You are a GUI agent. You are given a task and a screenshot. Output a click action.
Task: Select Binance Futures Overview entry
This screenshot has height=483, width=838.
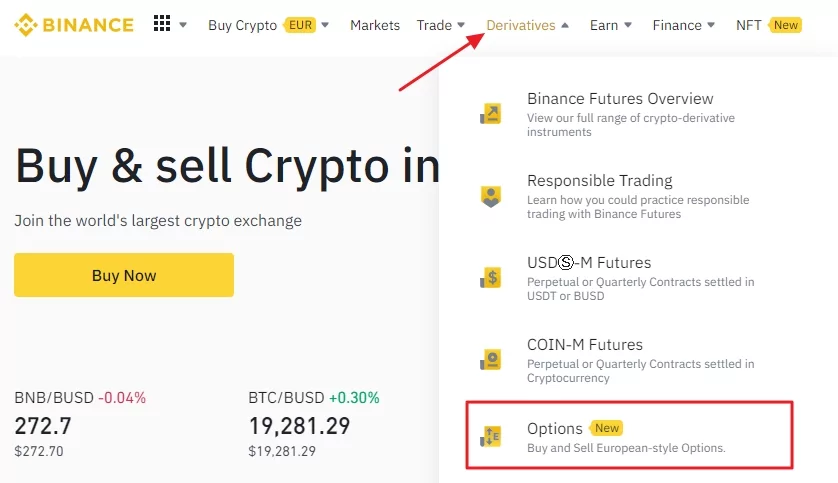tap(620, 99)
